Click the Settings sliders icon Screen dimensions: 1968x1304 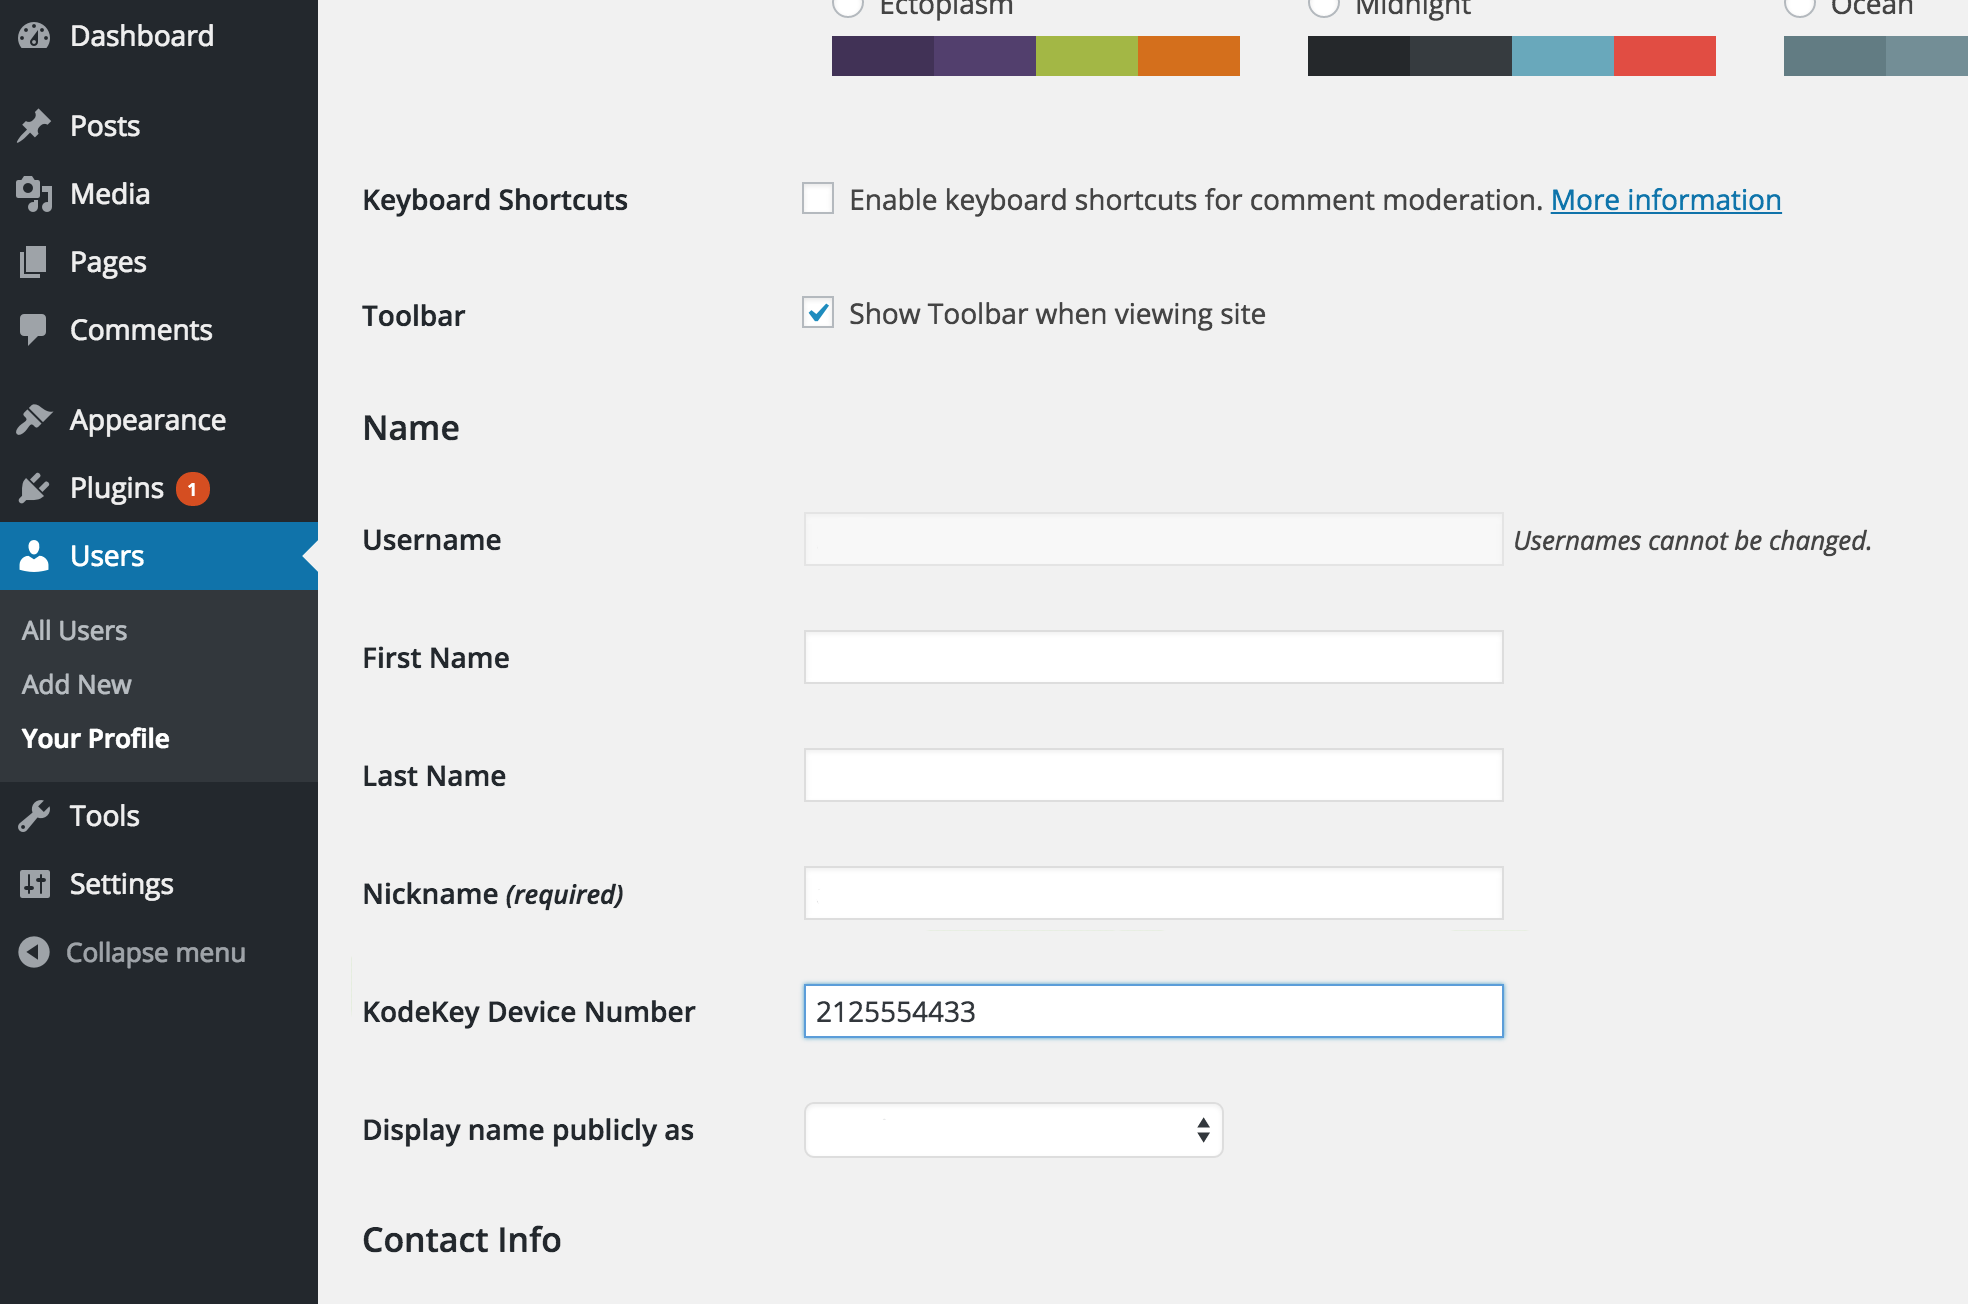pyautogui.click(x=34, y=884)
